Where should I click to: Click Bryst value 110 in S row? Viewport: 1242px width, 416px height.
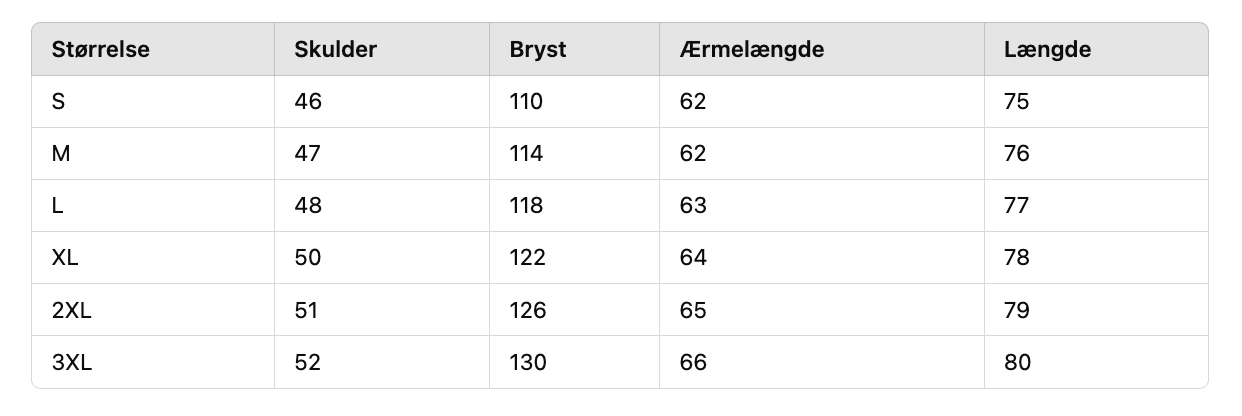526,102
